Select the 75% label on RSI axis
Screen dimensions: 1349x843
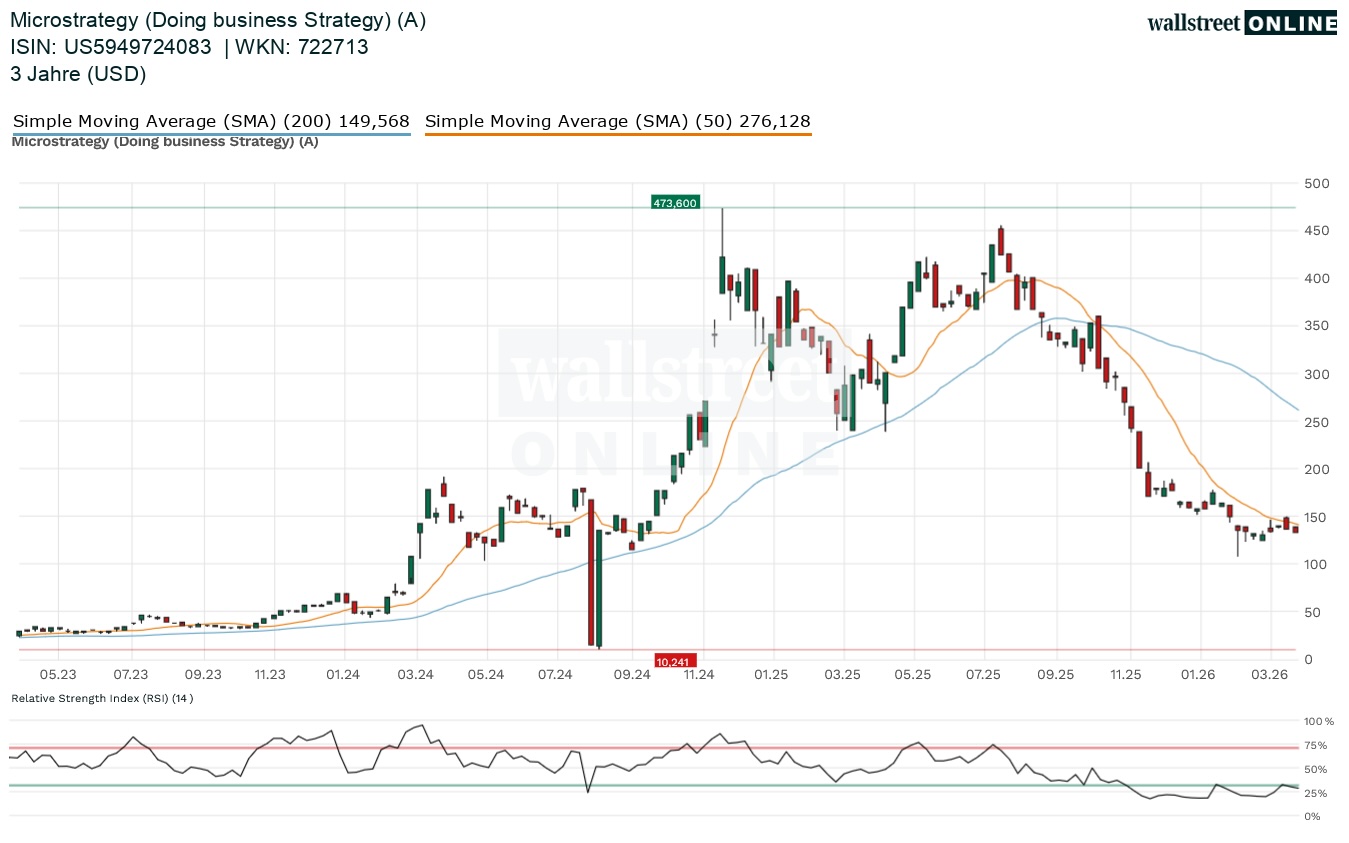pos(1315,745)
